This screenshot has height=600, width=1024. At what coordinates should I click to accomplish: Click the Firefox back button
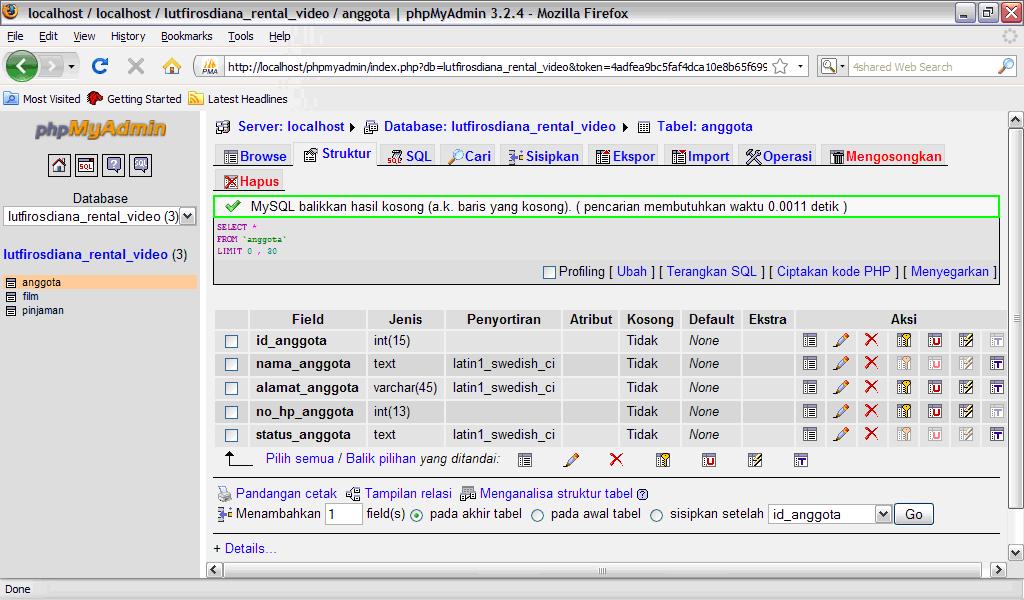coord(22,66)
